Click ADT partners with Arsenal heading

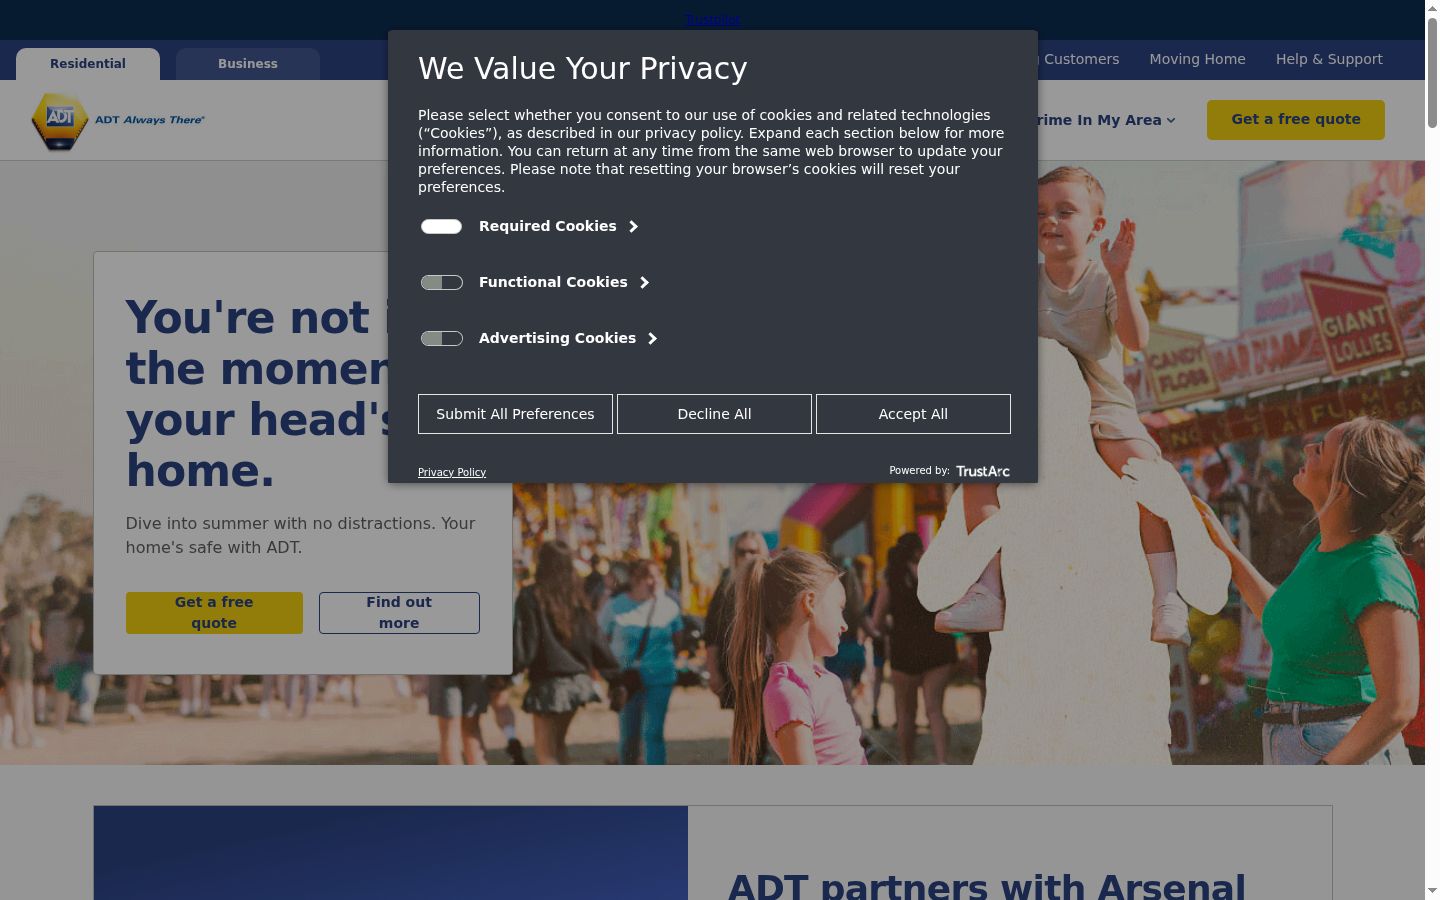pyautogui.click(x=987, y=885)
